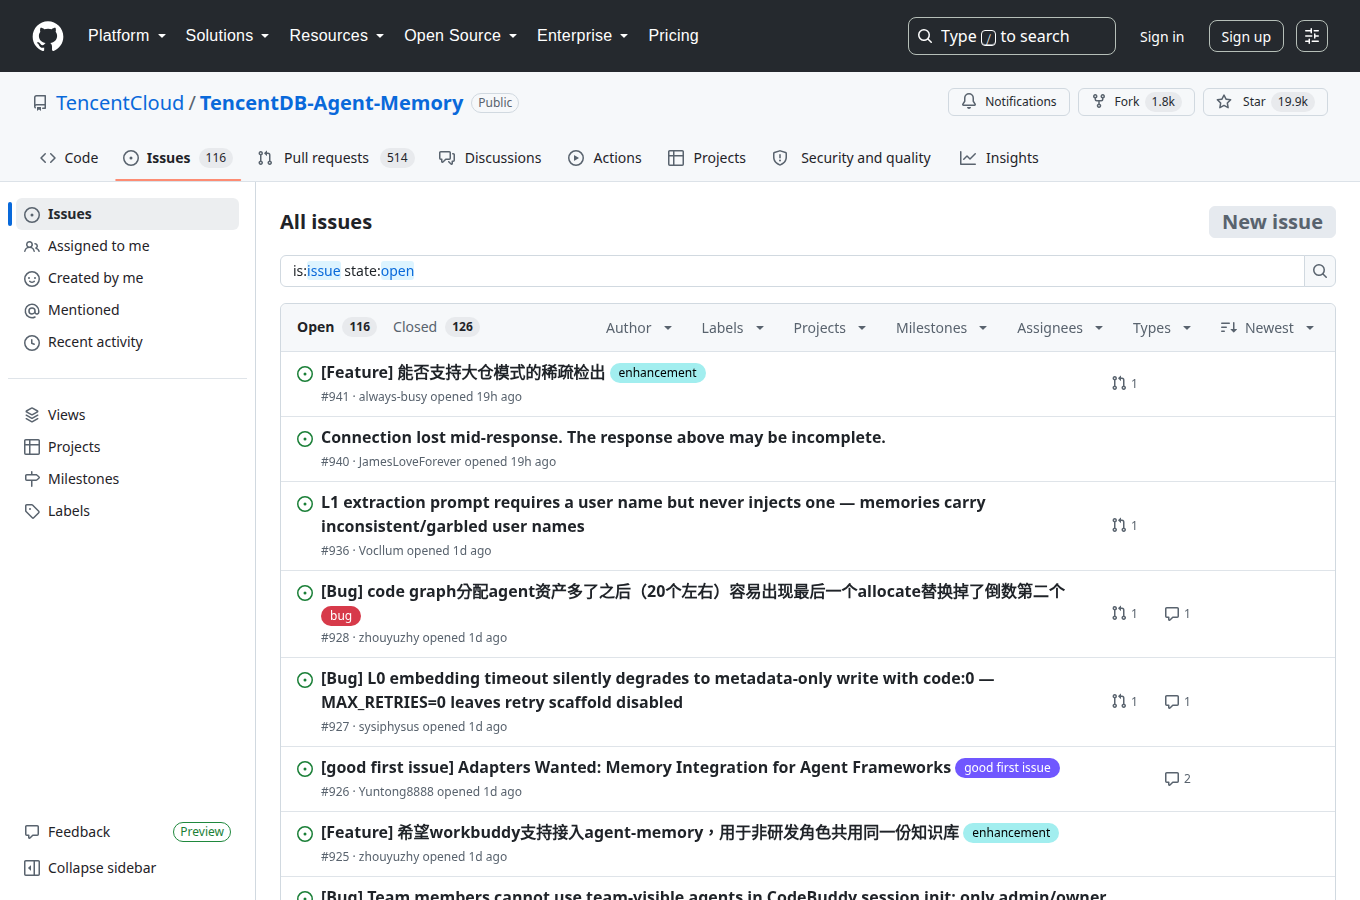Image resolution: width=1360 pixels, height=900 pixels.
Task: Open Milestones in sidebar
Action: 127,479
